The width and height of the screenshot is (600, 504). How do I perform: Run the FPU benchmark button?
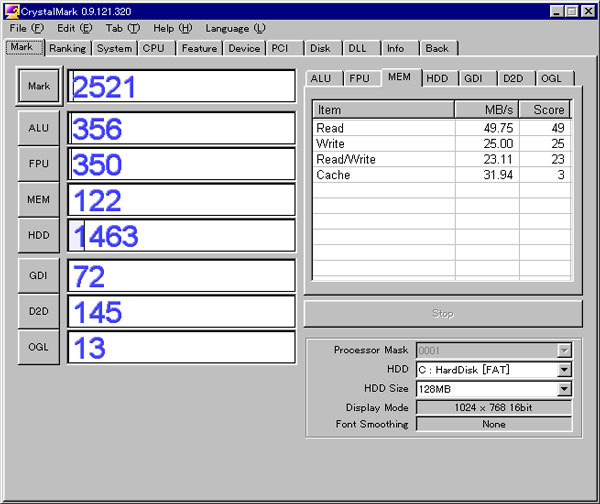(39, 164)
